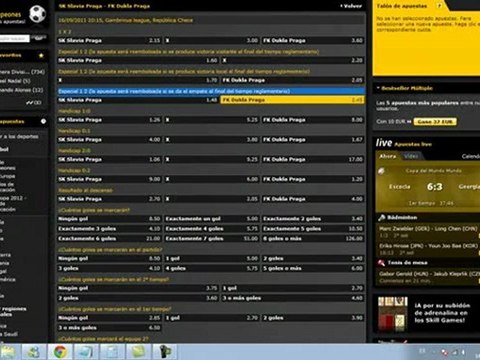This screenshot has width=480, height=360.
Task: Click the Gane 37 EUR button
Action: coord(435,122)
